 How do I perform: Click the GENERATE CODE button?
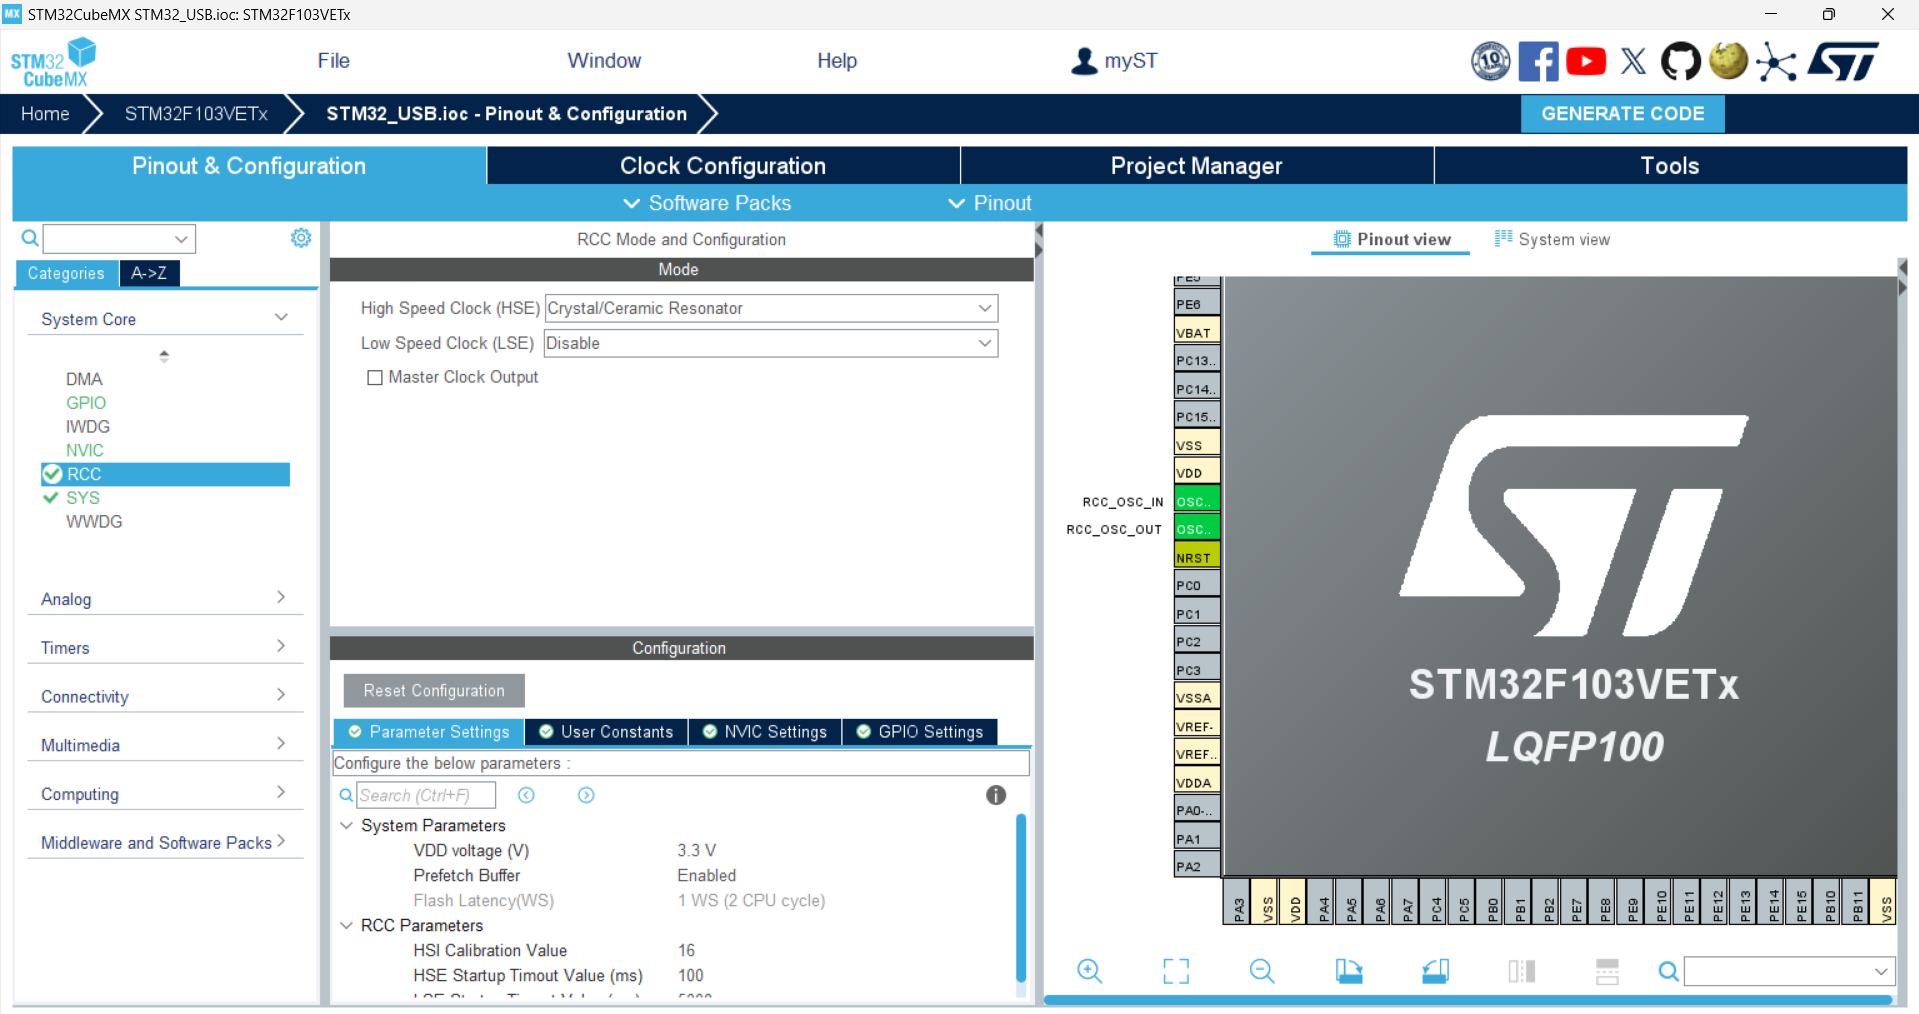click(x=1622, y=114)
